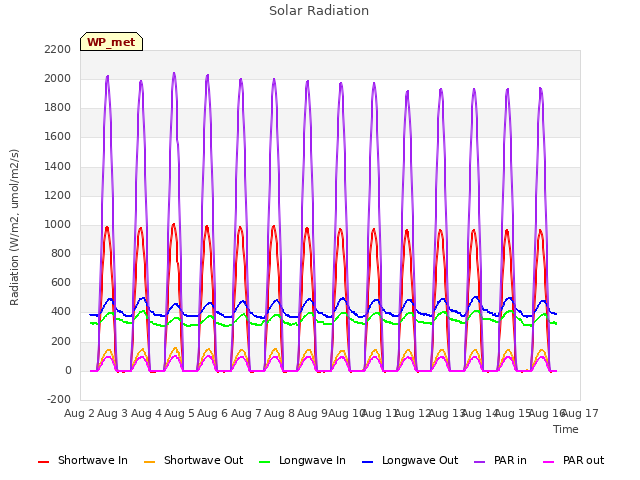Click the red Shortwave In legend swatch
640x480 pixels.
pos(43,462)
